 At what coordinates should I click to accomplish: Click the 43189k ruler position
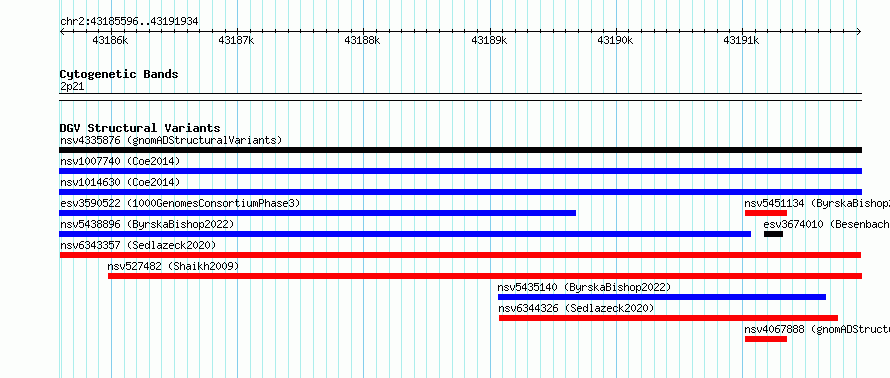pyautogui.click(x=489, y=40)
